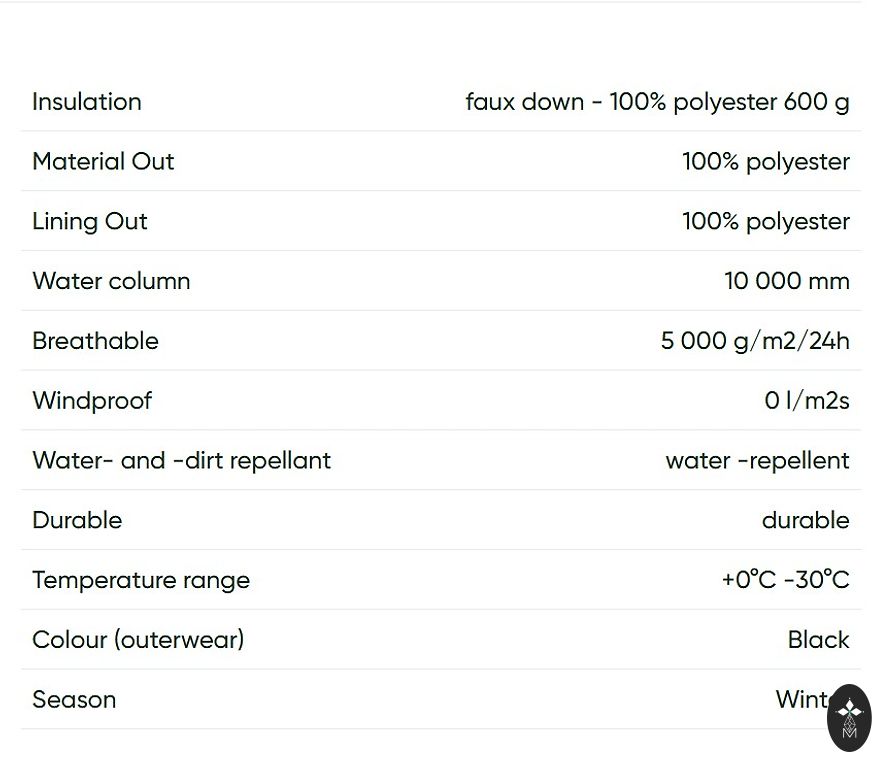The width and height of the screenshot is (888, 768).
Task: Click the Black colour value
Action: pyautogui.click(x=818, y=640)
